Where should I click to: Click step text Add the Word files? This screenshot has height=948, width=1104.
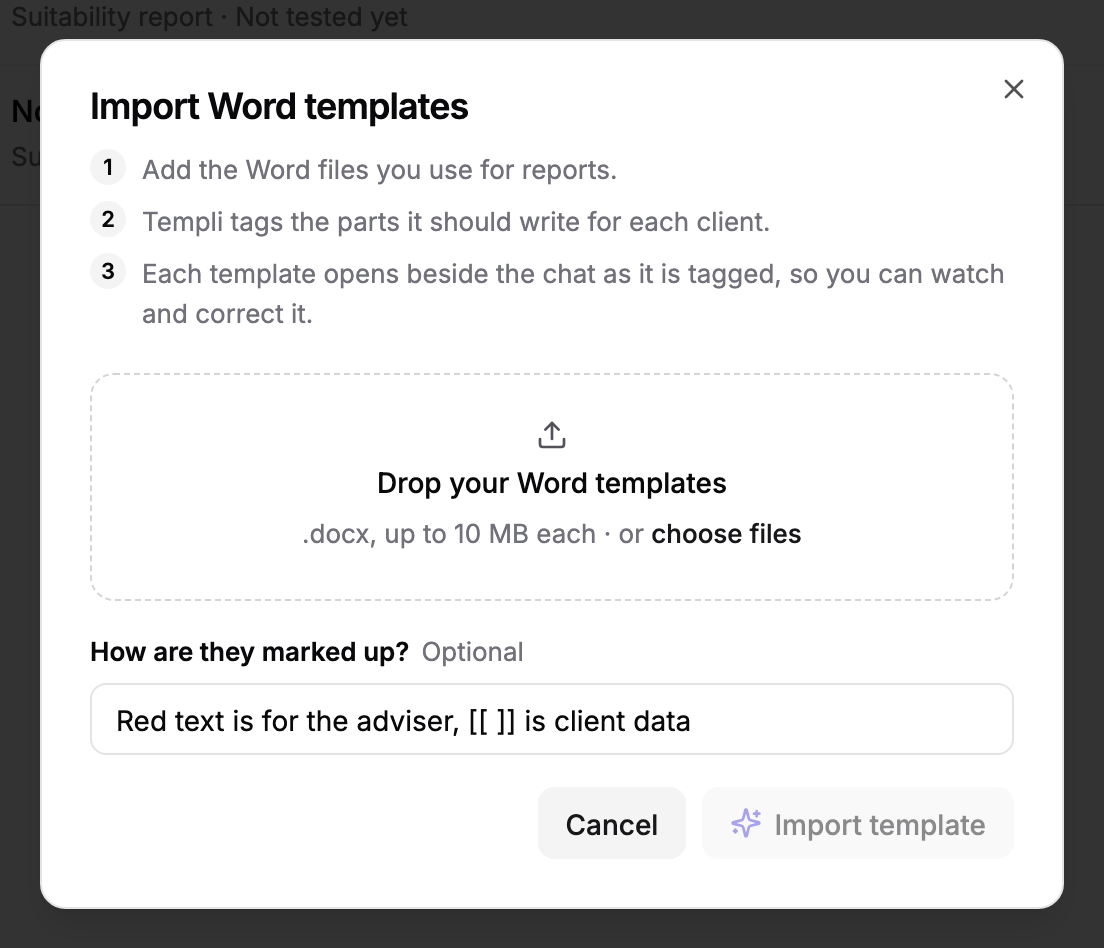click(x=380, y=170)
